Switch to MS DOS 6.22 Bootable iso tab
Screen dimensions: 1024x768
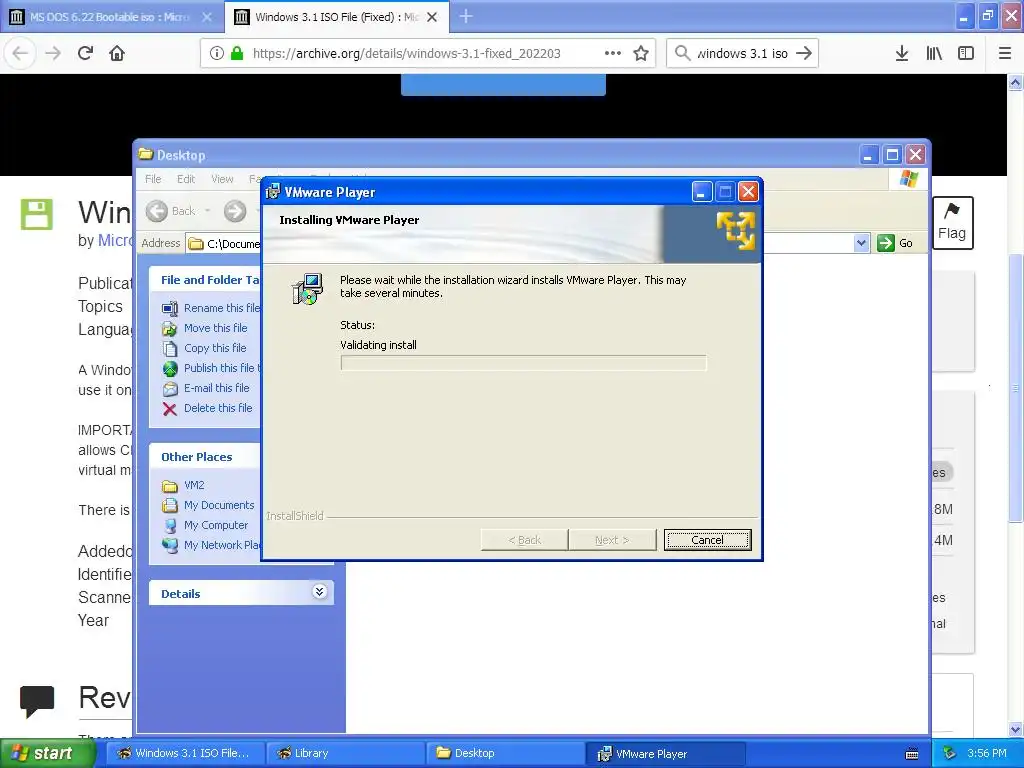pos(111,17)
